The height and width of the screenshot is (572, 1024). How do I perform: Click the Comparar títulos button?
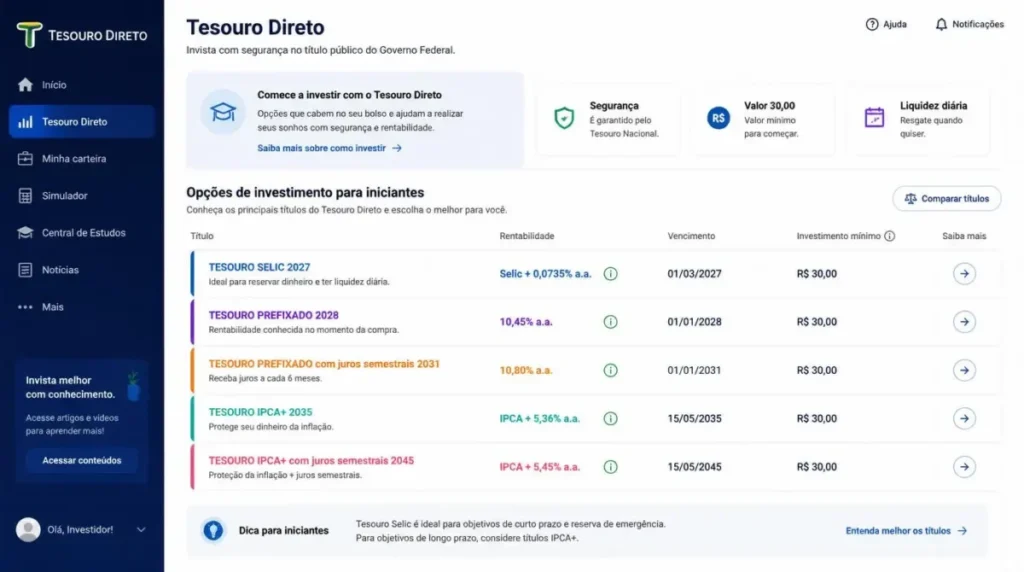tap(947, 199)
